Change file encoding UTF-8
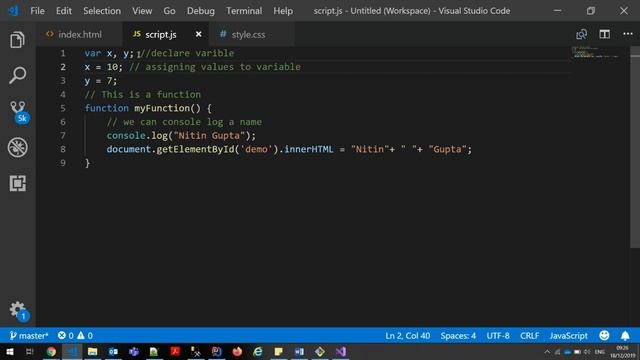This screenshot has height=360, width=640. (x=498, y=336)
